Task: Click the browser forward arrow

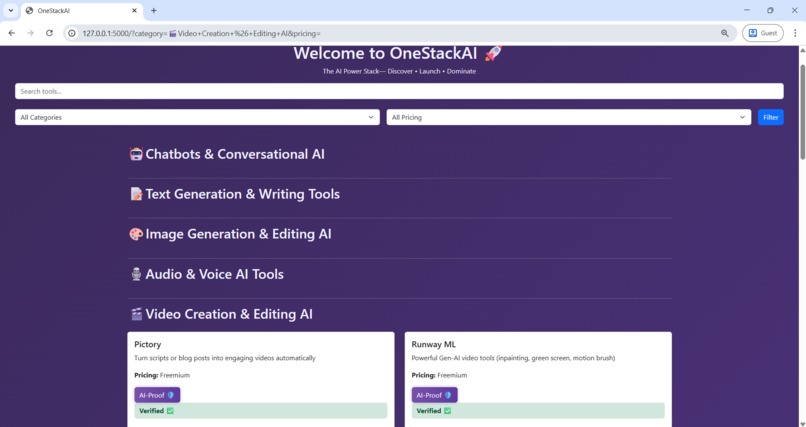Action: click(30, 33)
